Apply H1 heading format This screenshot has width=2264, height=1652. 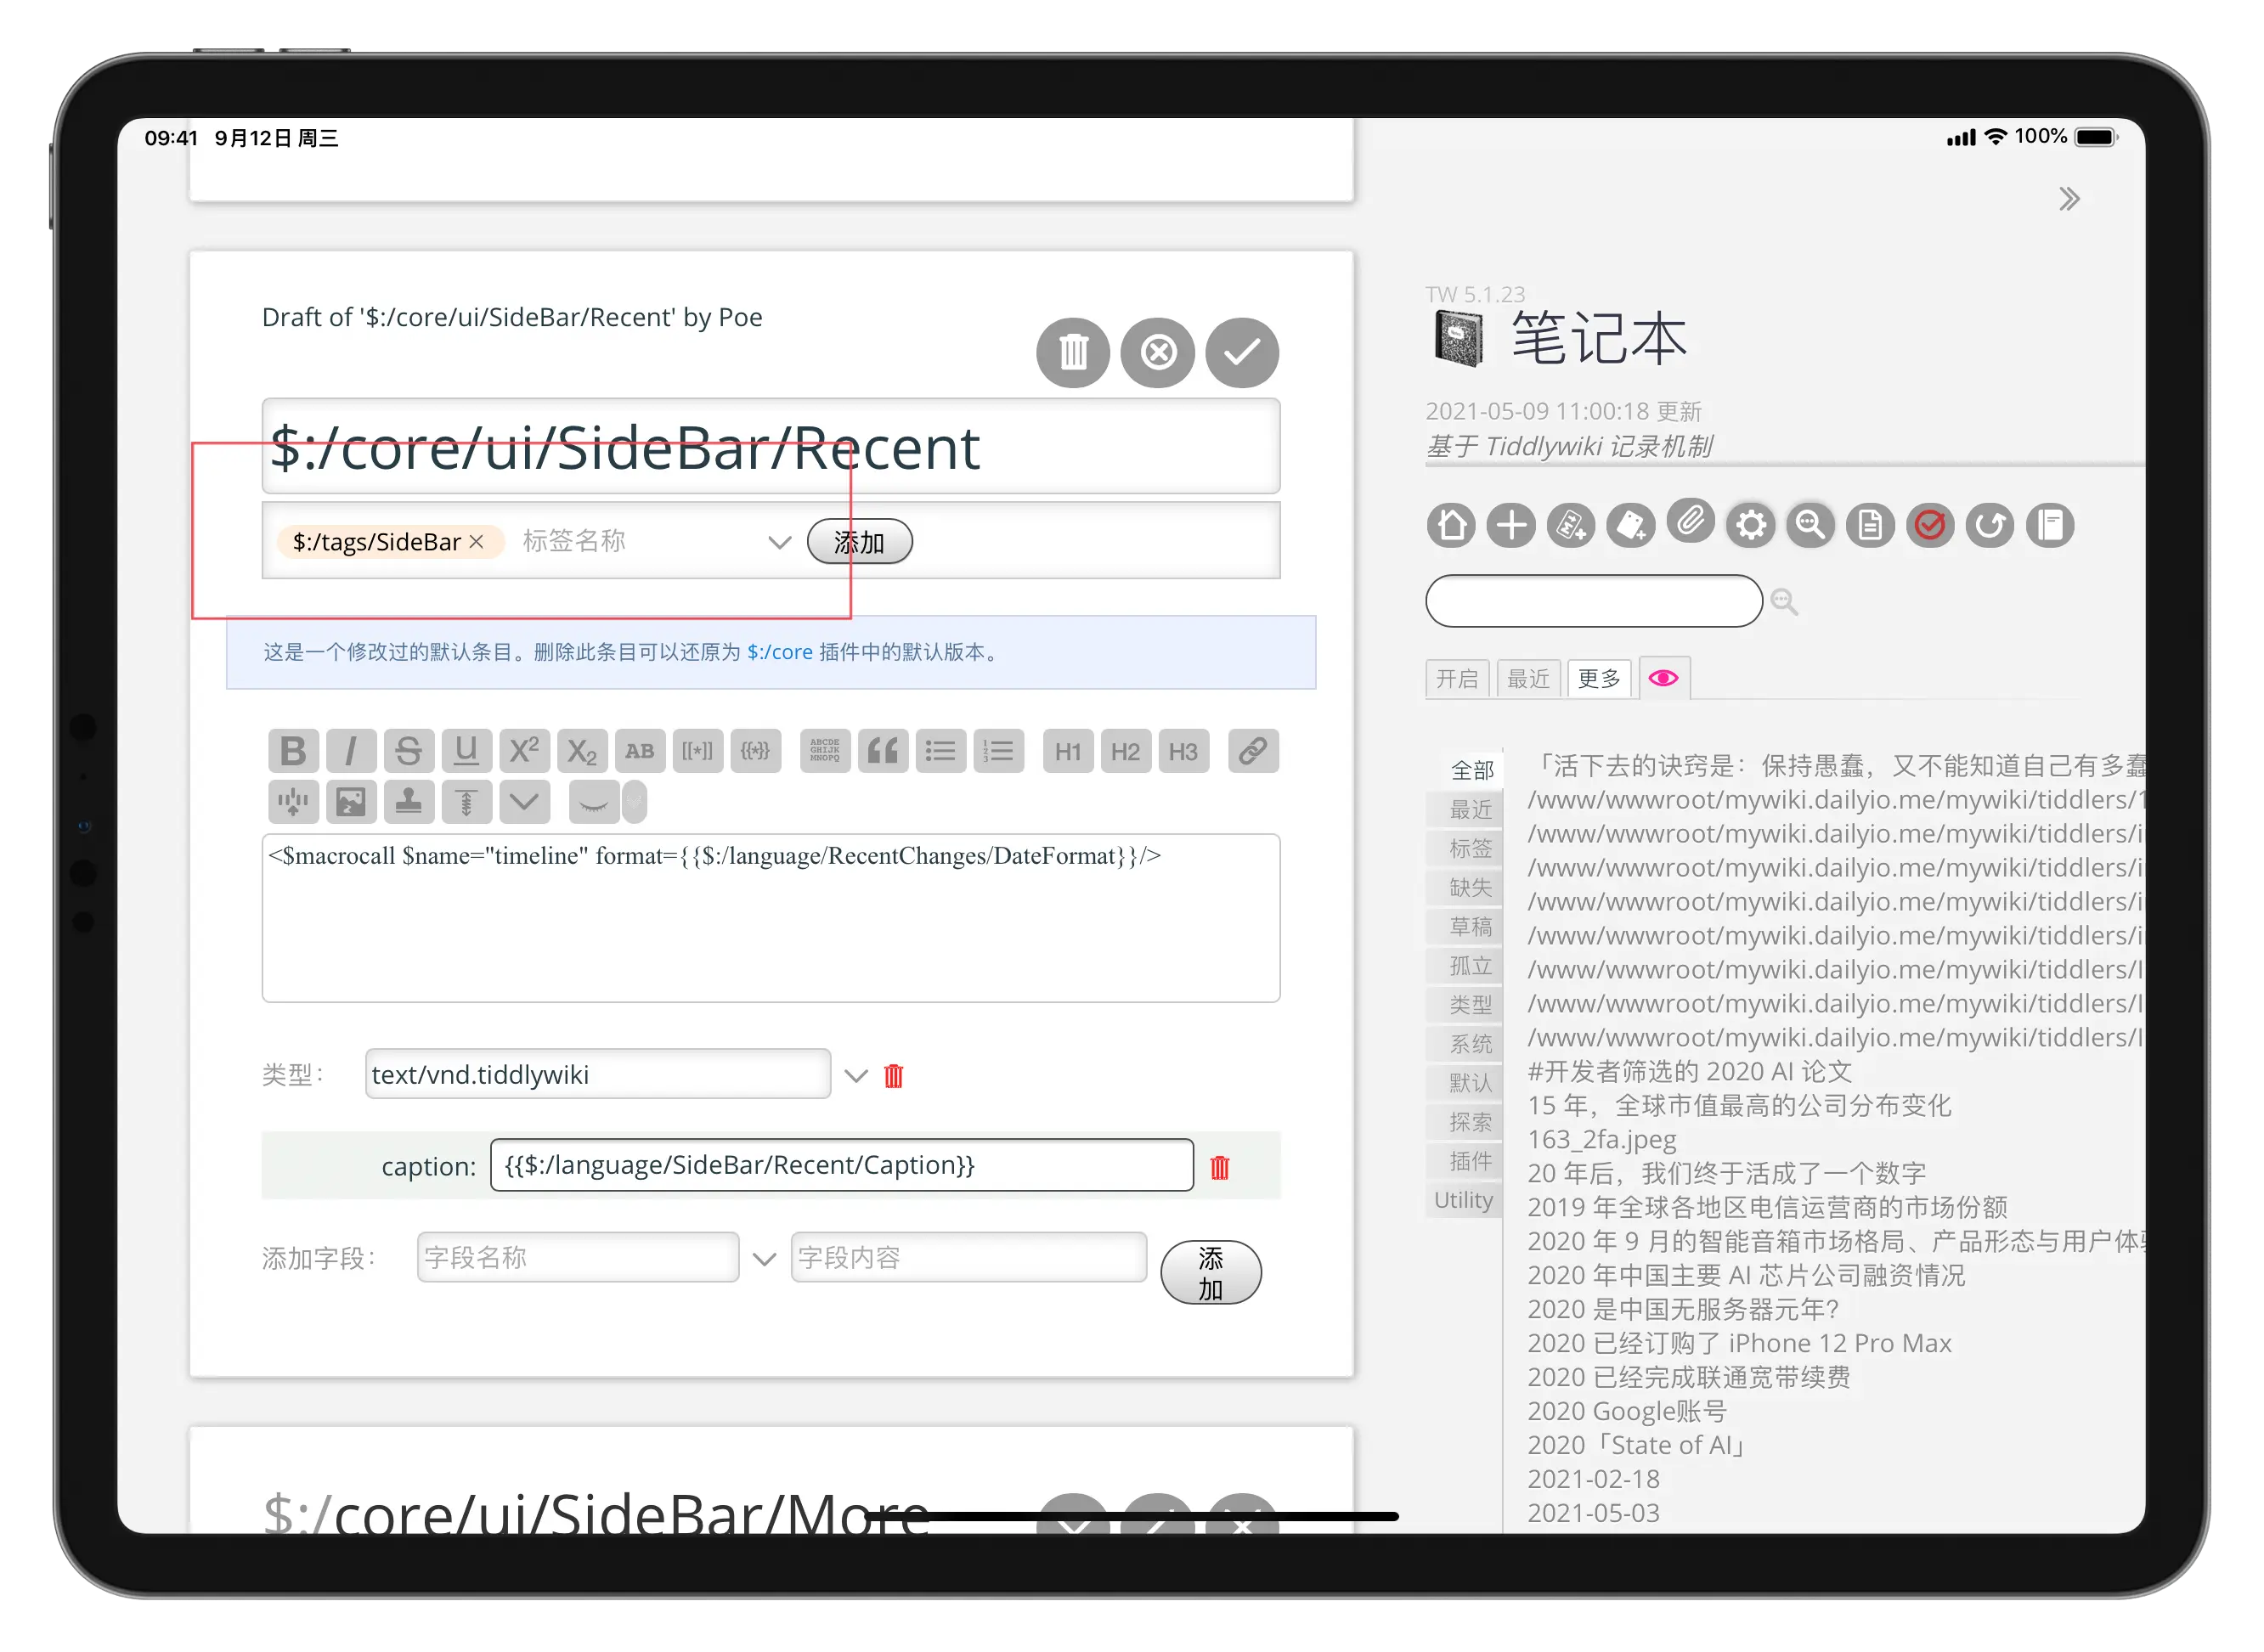1068,751
